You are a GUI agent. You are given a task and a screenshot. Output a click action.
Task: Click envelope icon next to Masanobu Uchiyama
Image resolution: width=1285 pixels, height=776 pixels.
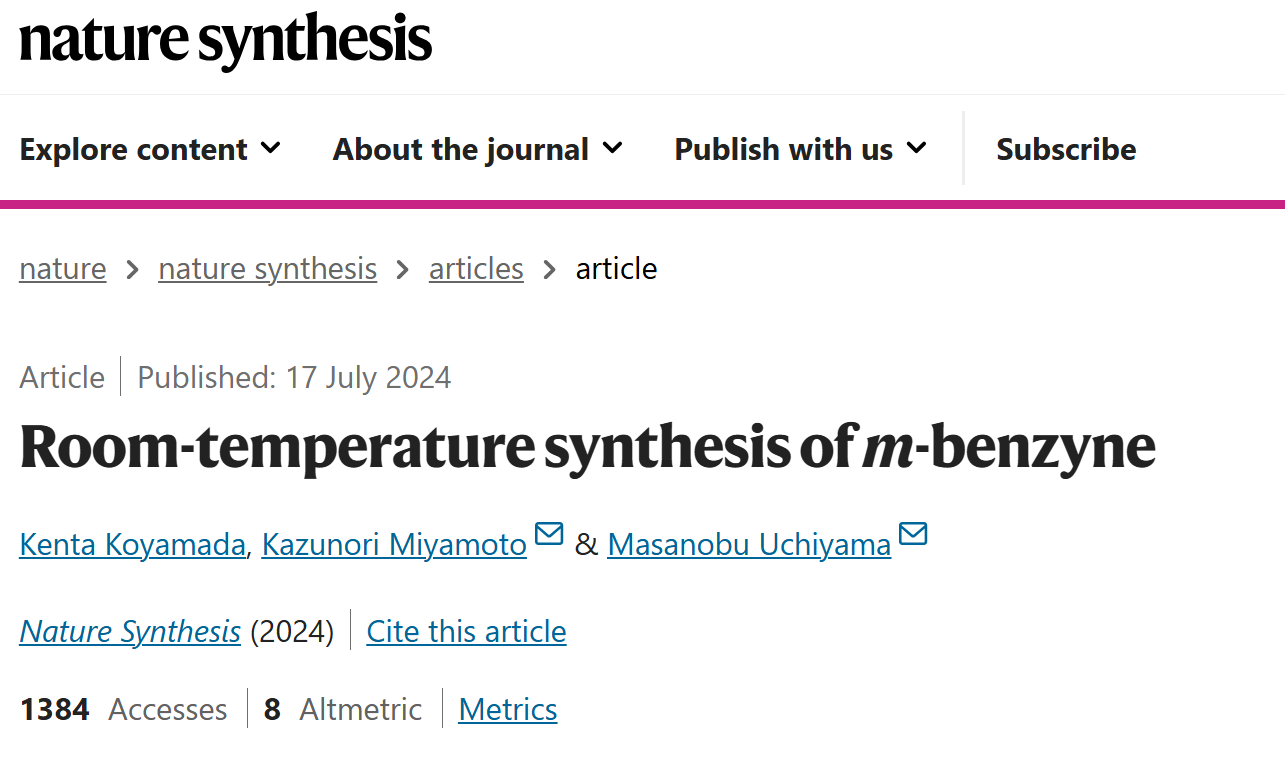(x=913, y=534)
